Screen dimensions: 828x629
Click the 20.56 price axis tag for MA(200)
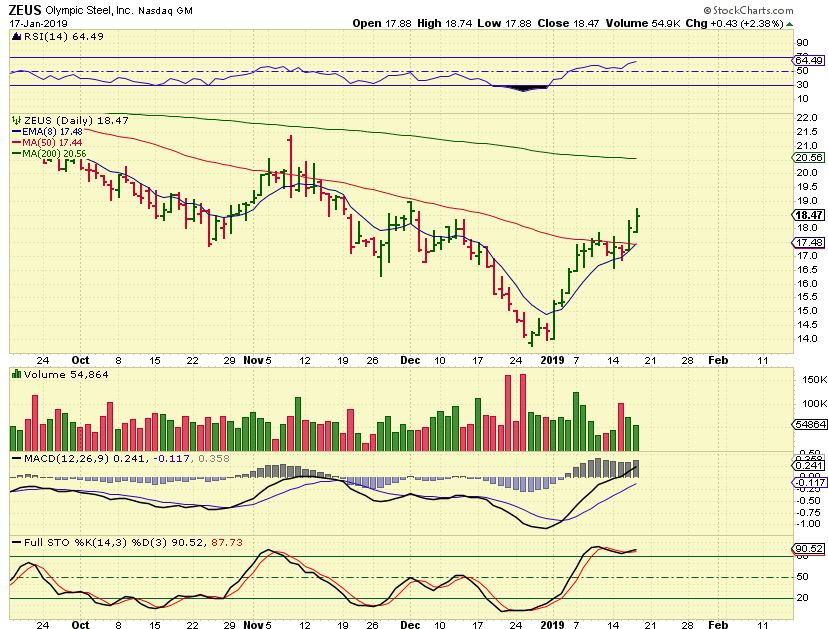[808, 158]
